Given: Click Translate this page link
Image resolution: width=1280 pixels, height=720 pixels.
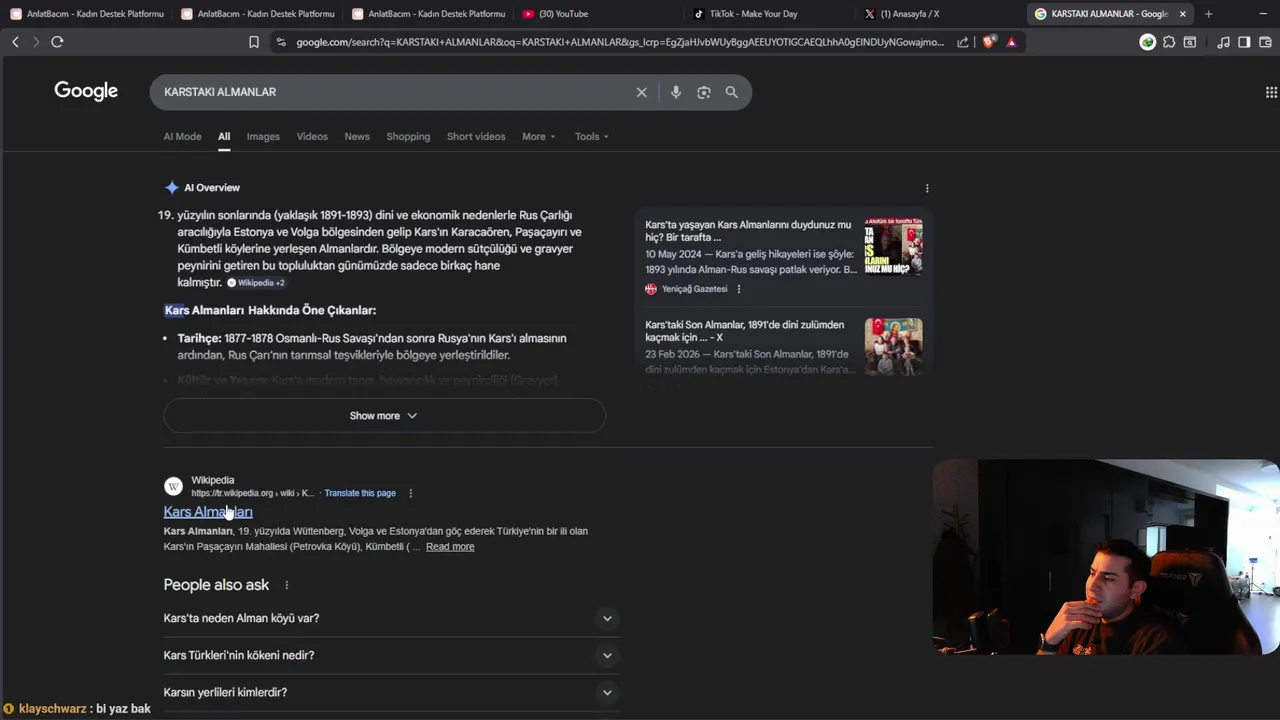Looking at the screenshot, I should click(360, 493).
